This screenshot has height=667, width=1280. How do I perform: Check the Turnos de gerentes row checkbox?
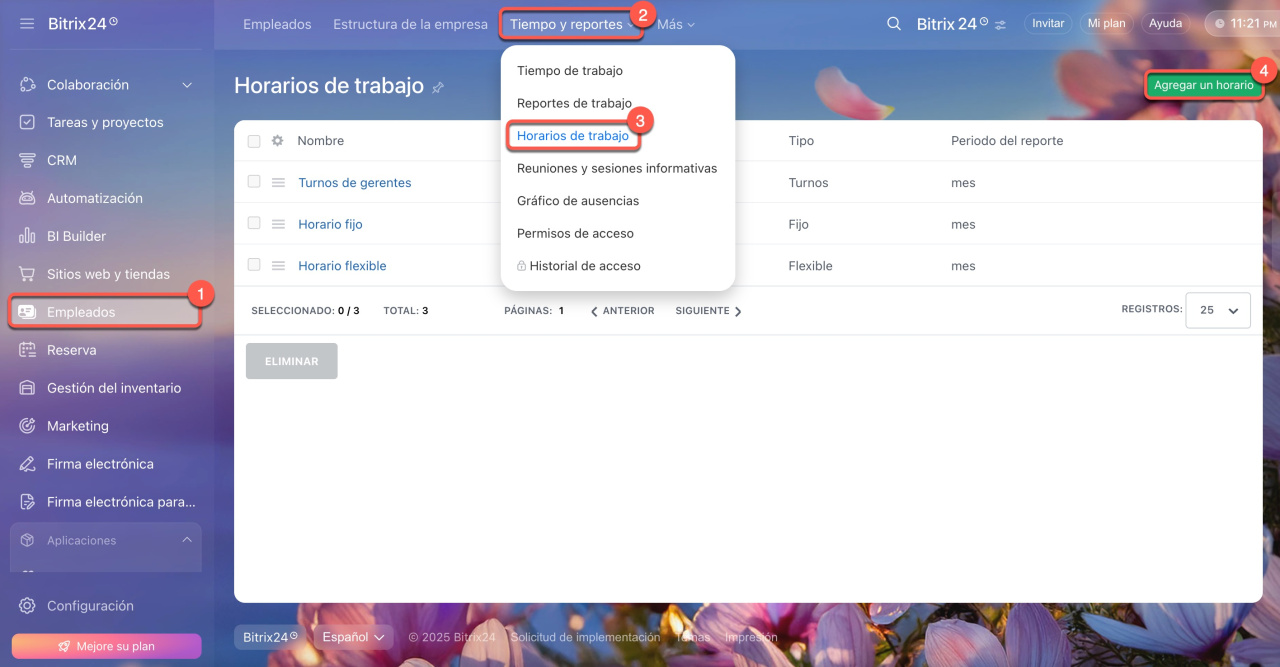point(254,182)
